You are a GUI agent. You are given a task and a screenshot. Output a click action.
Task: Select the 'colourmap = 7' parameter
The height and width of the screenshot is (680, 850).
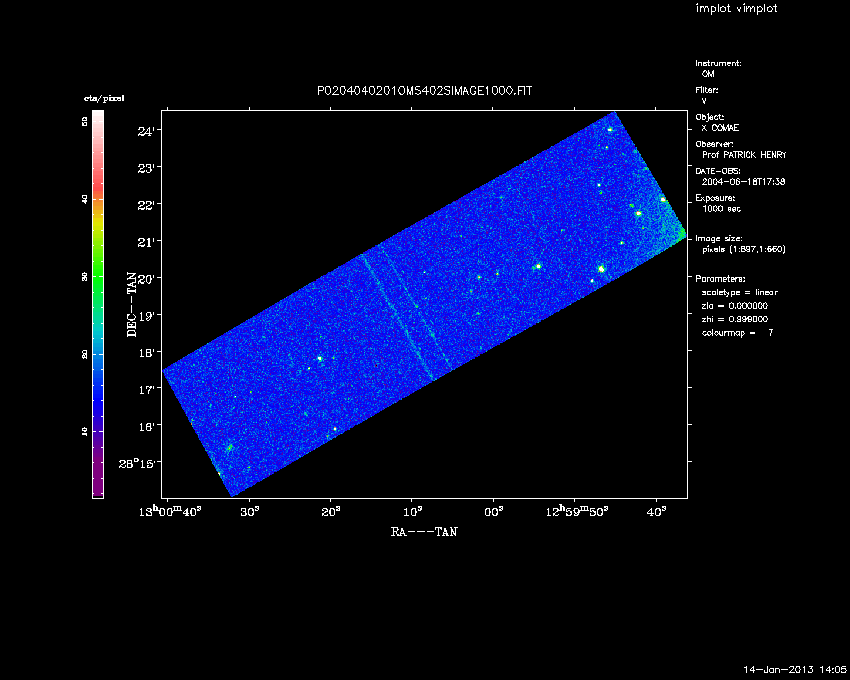[737, 333]
